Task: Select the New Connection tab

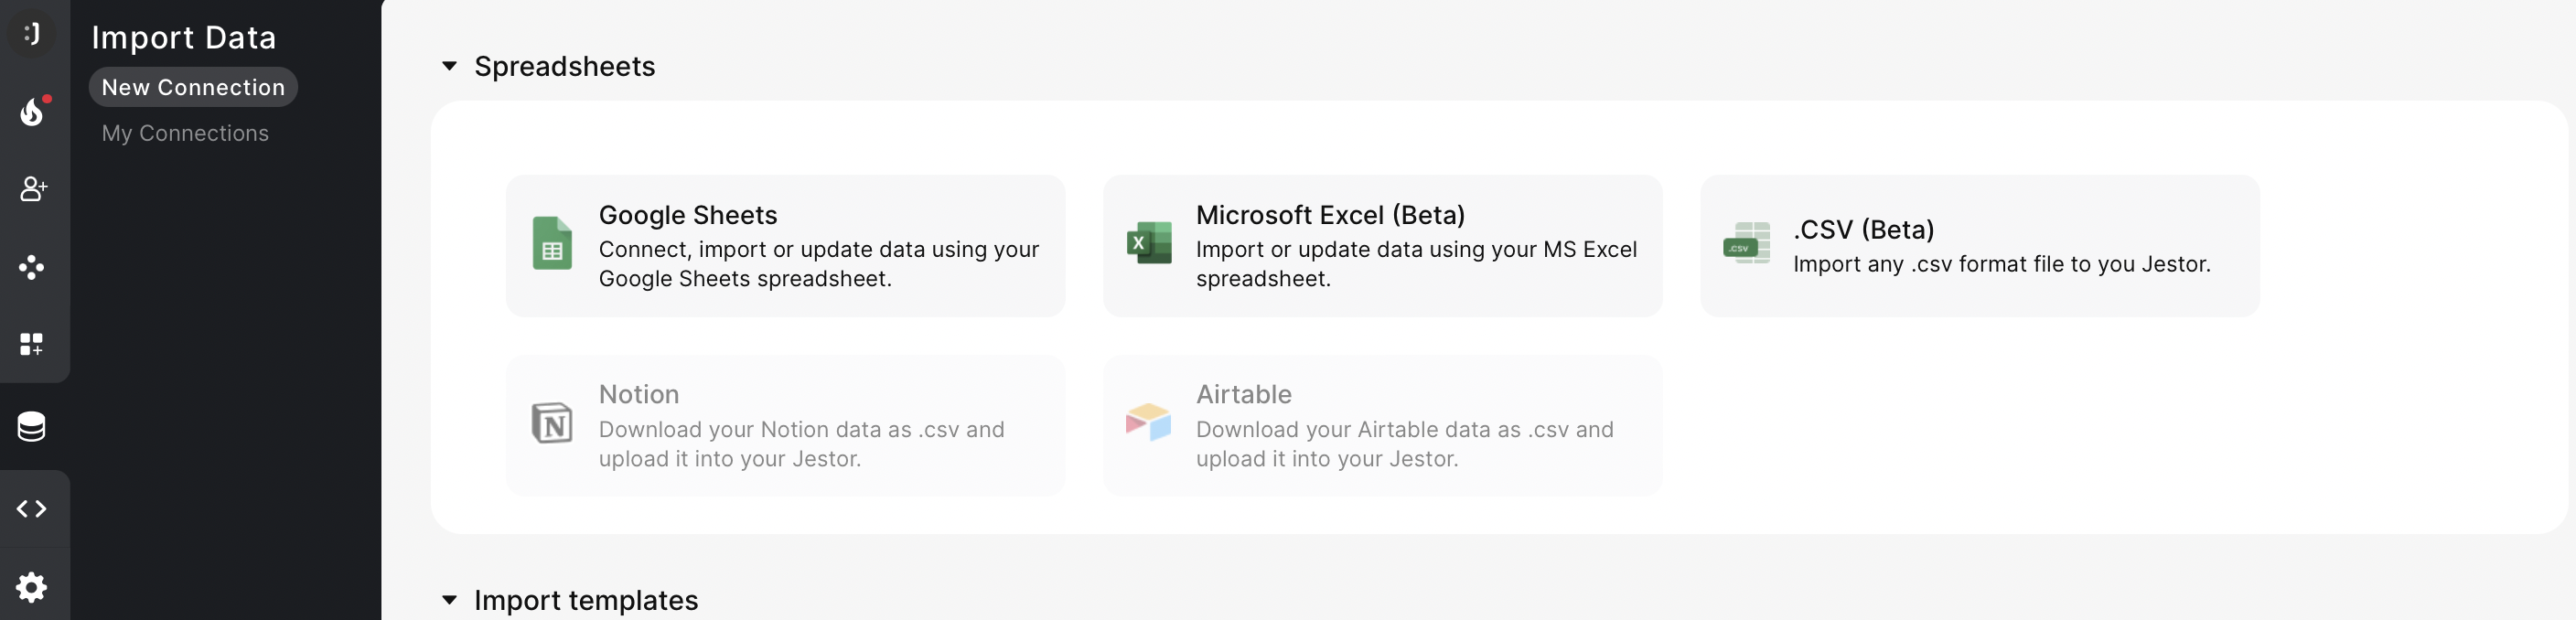Action: pos(193,87)
